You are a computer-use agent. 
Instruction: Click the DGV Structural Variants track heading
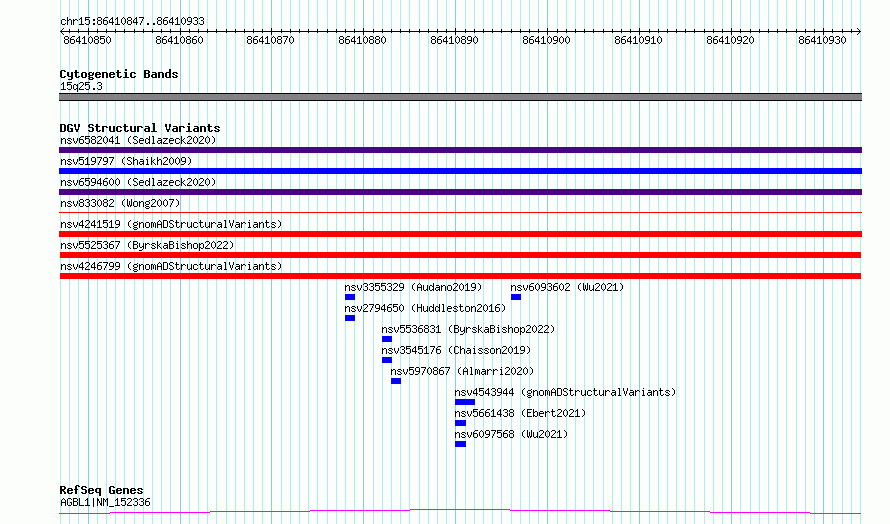140,128
